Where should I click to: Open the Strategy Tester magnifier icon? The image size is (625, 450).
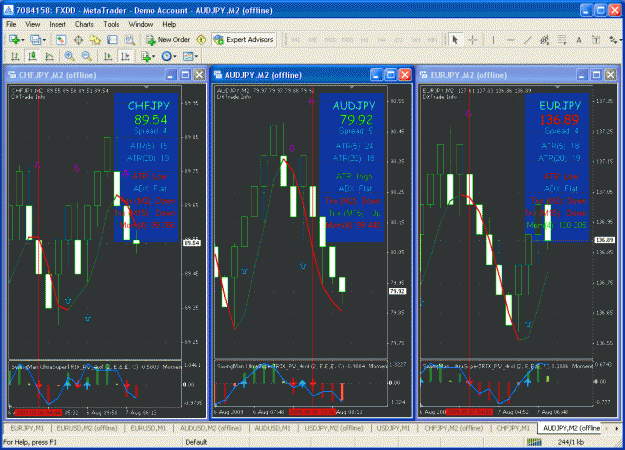(x=130, y=39)
